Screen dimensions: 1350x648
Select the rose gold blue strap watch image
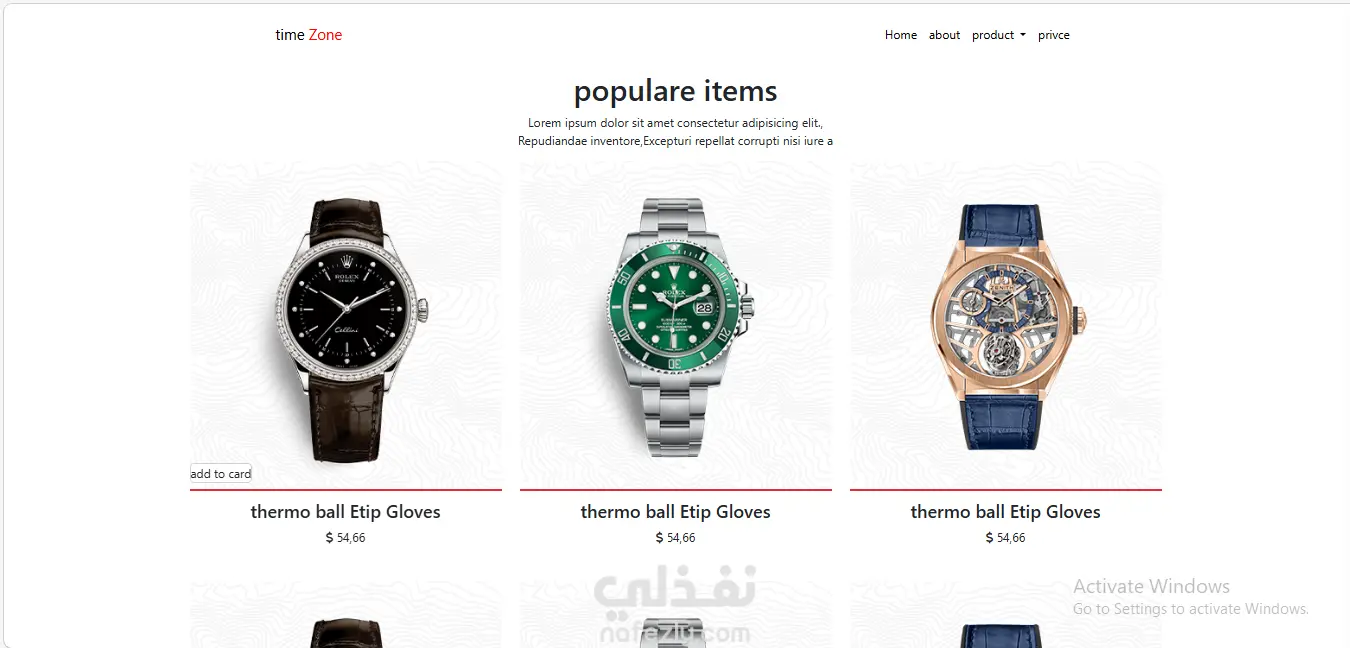click(1006, 325)
